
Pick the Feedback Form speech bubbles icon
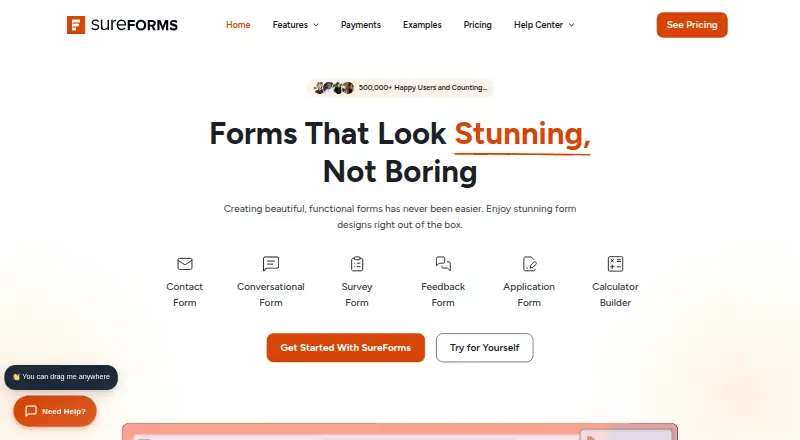(x=443, y=264)
